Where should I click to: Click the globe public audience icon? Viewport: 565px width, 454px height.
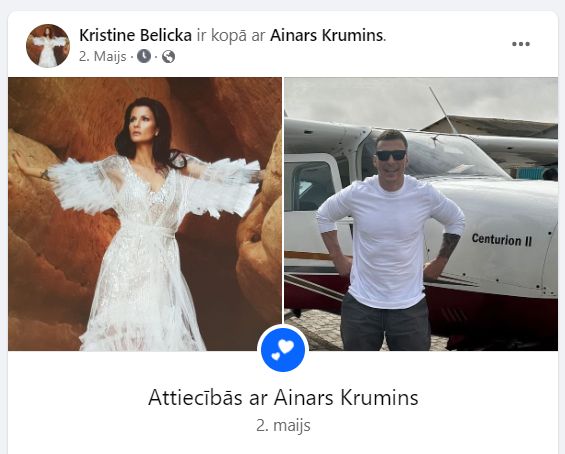coord(168,57)
